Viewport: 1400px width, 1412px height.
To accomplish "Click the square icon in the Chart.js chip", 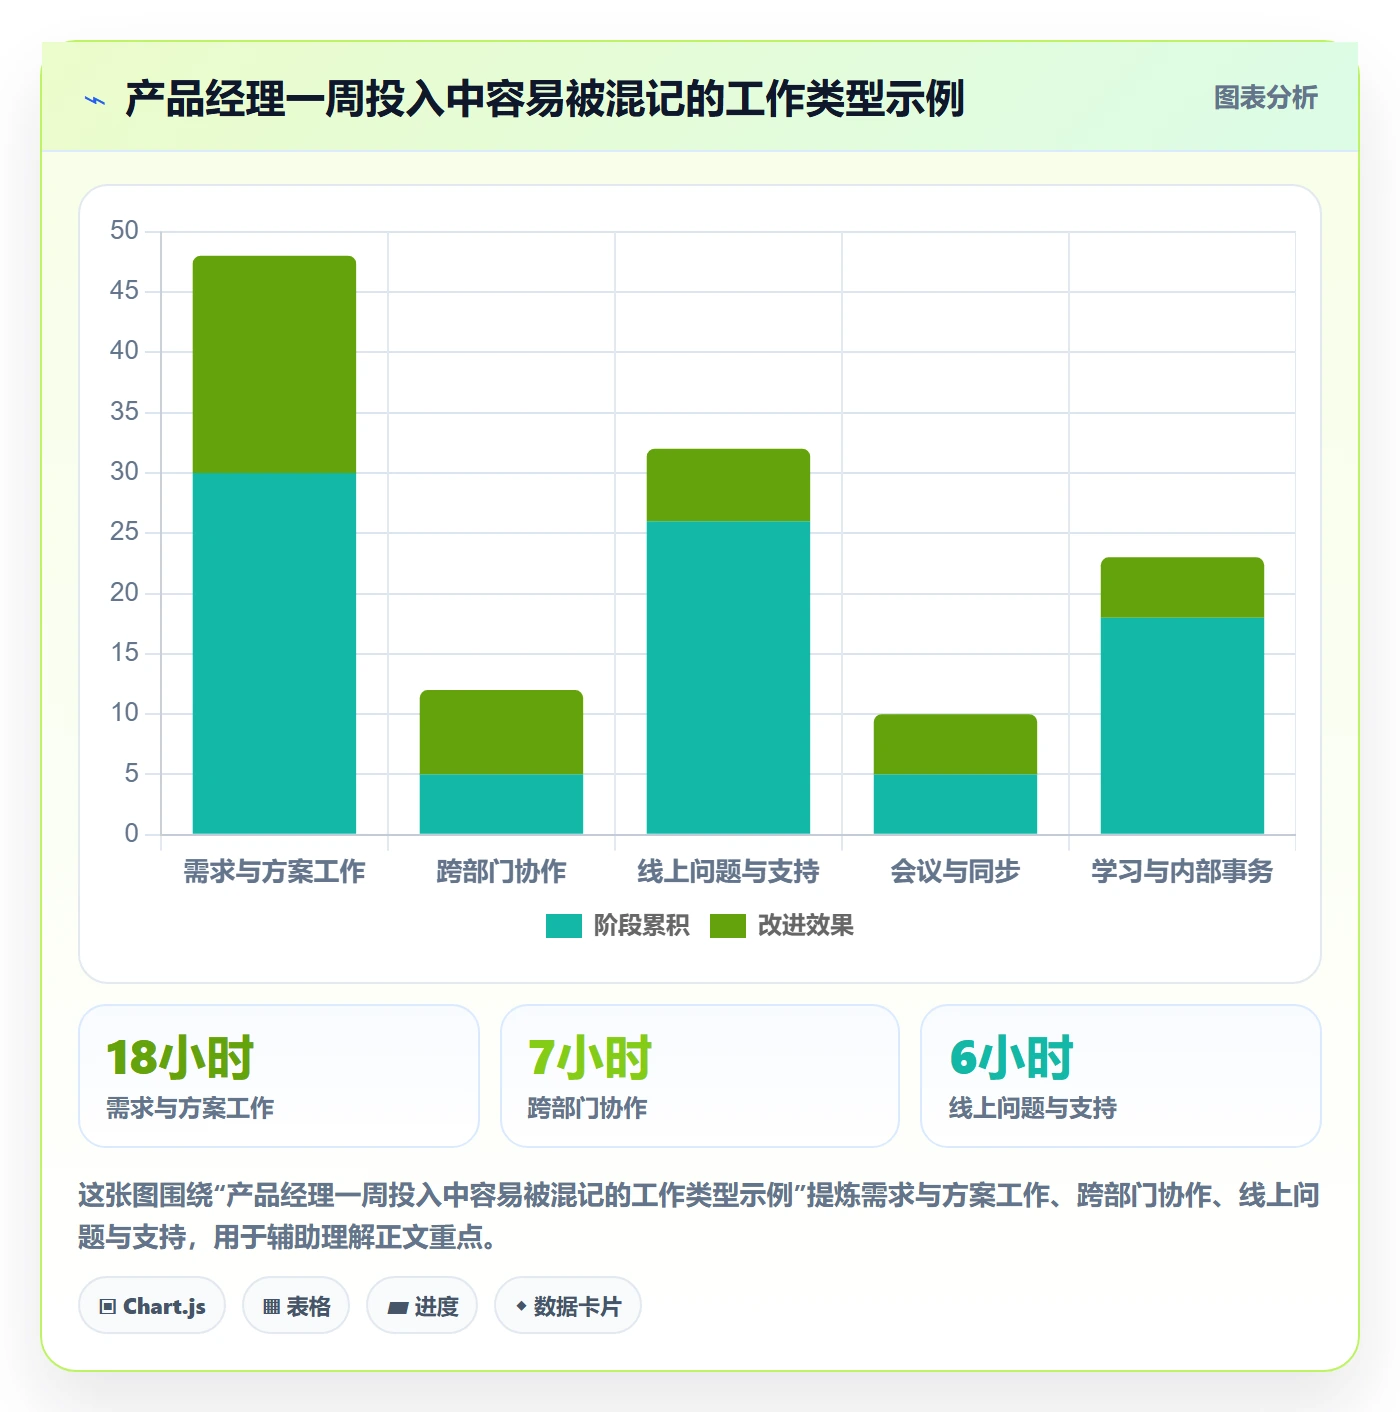I will 108,1307.
